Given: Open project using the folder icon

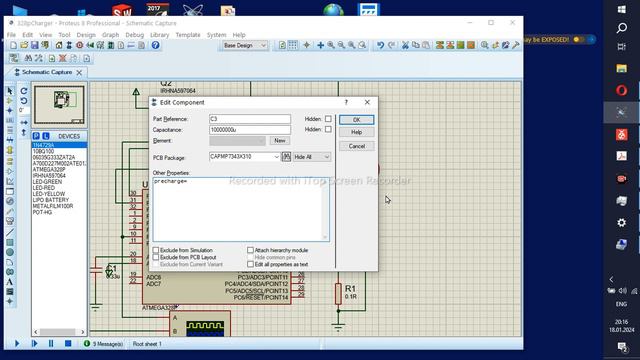Looking at the screenshot, I should (x=24, y=45).
